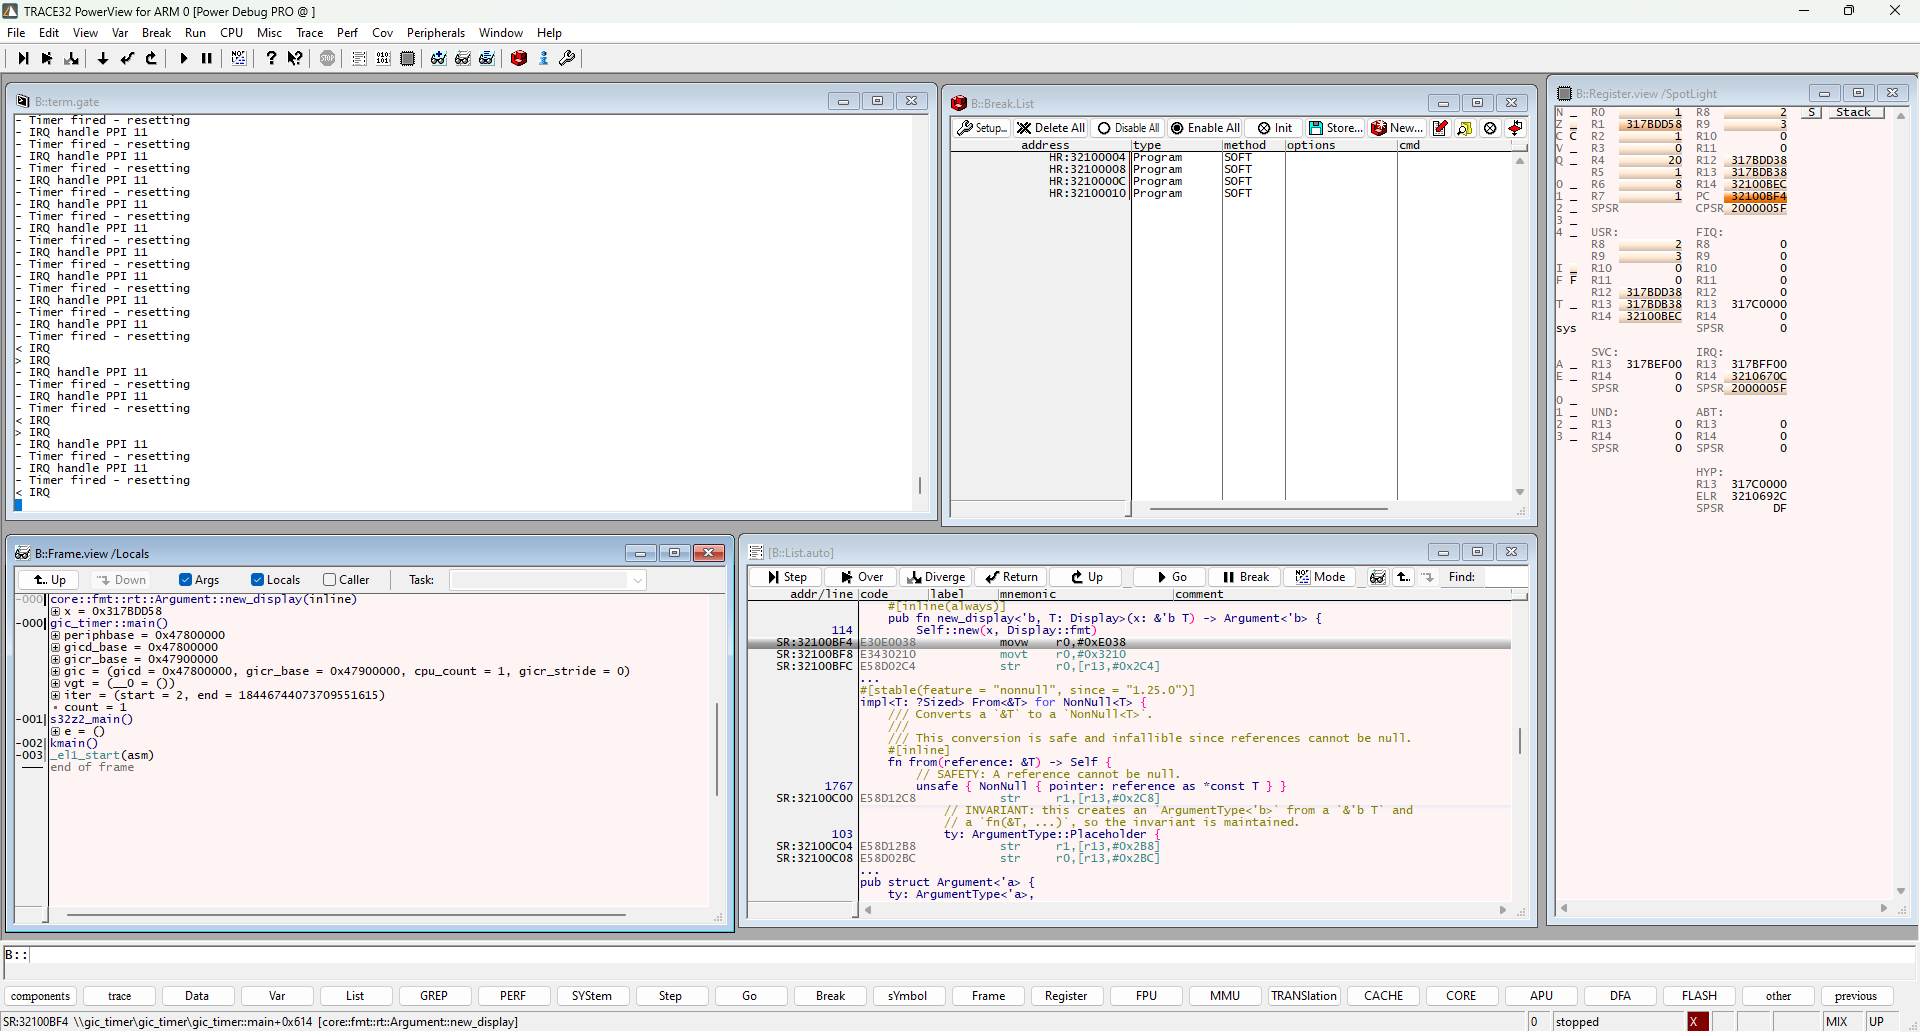
Task: Click the Setup wrench icon in Break.List
Action: click(981, 128)
